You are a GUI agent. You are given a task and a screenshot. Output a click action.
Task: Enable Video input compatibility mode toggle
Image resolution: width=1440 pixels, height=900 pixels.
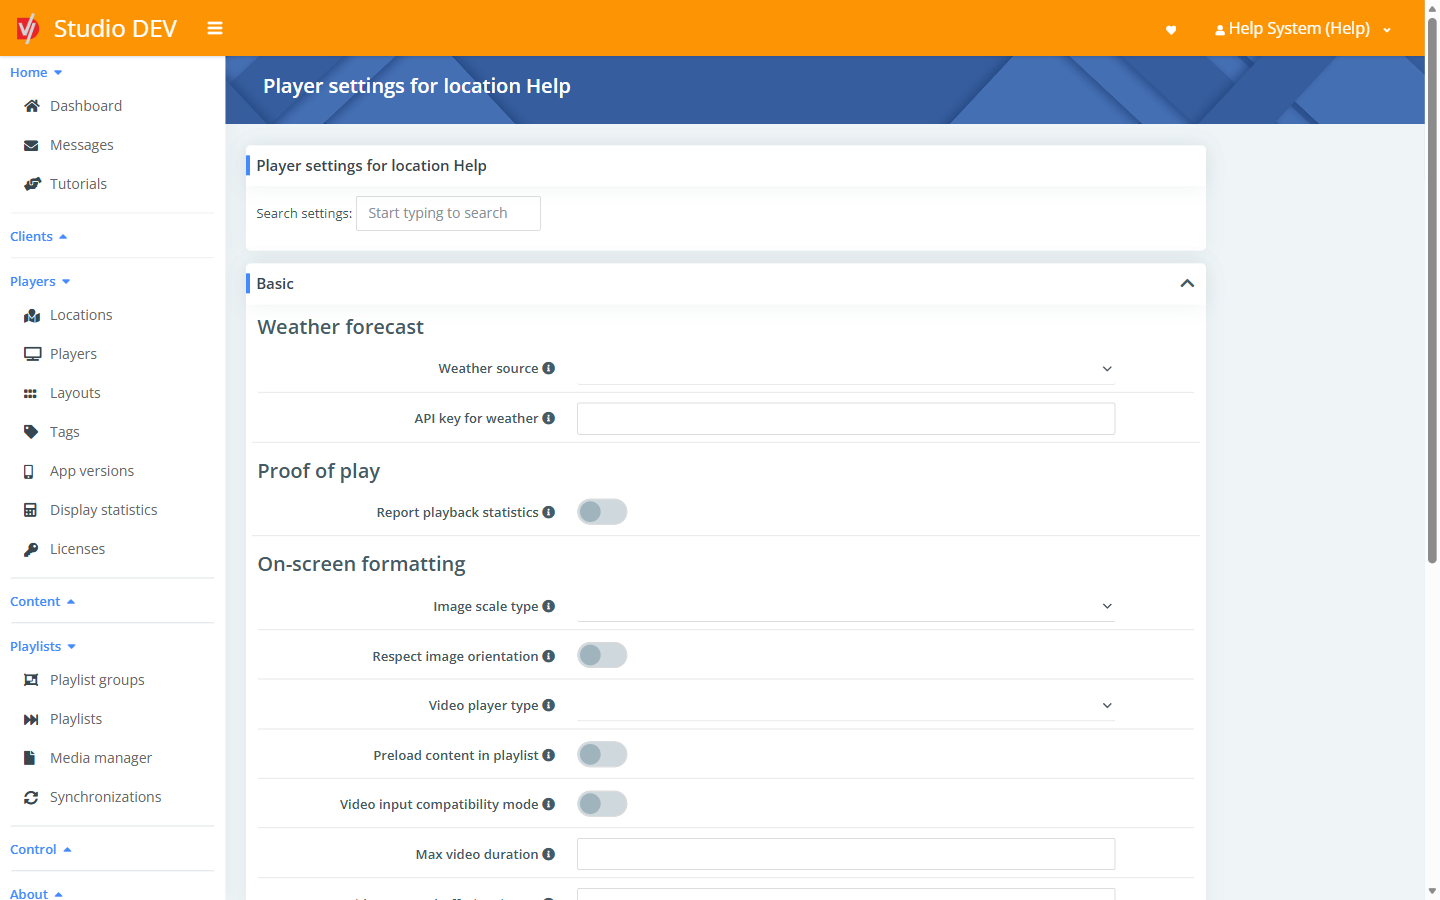tap(602, 804)
